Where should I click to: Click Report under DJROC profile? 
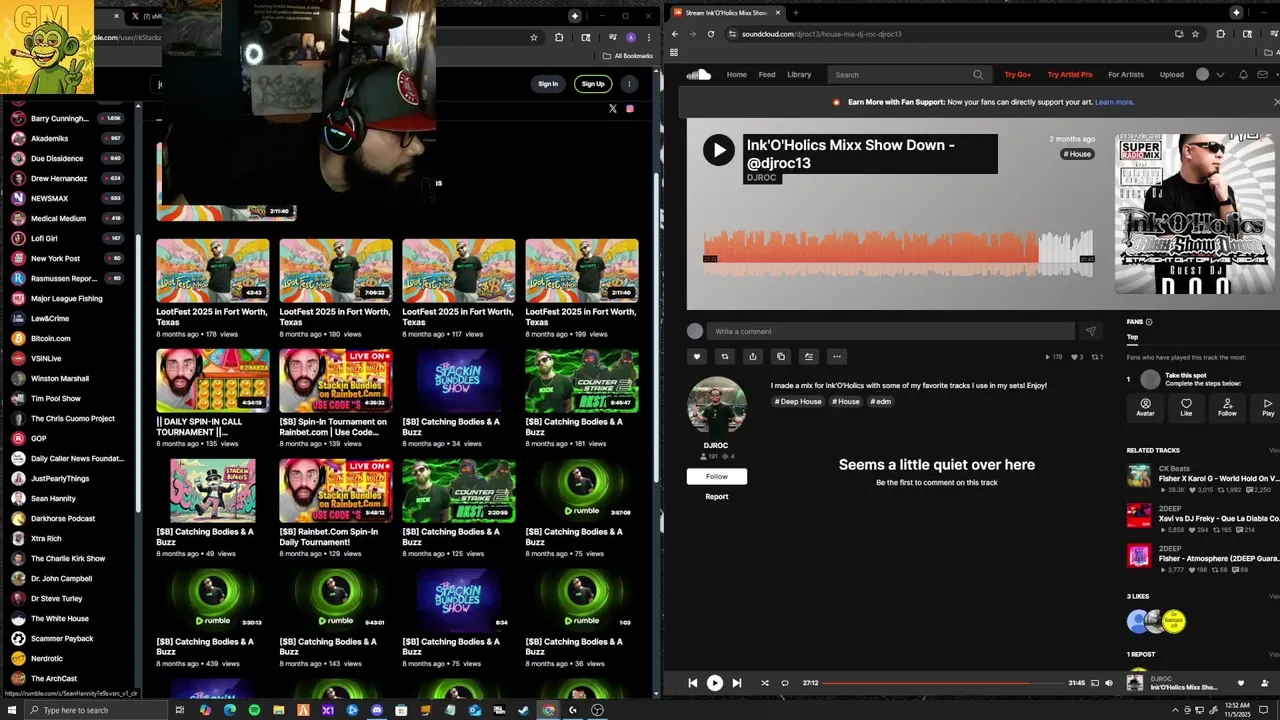pos(717,497)
